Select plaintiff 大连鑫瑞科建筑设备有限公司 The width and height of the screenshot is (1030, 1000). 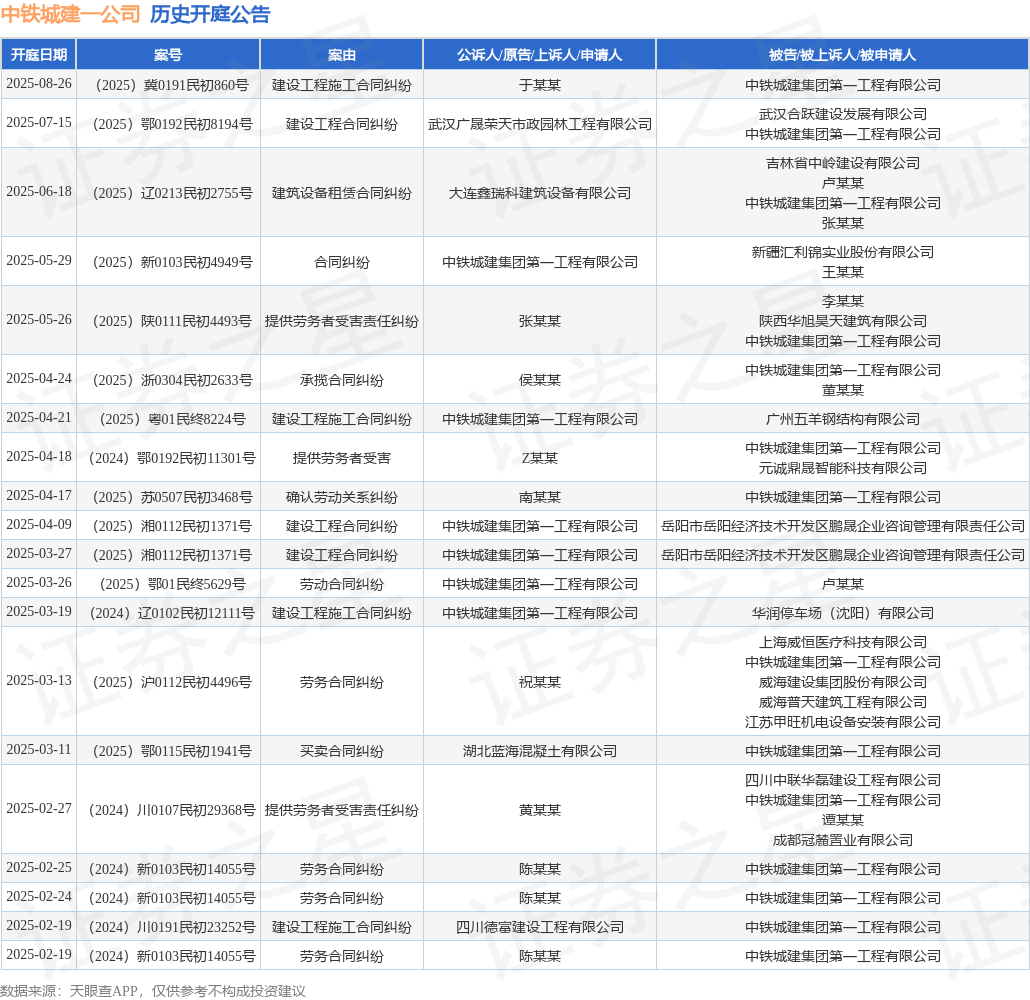click(x=539, y=193)
